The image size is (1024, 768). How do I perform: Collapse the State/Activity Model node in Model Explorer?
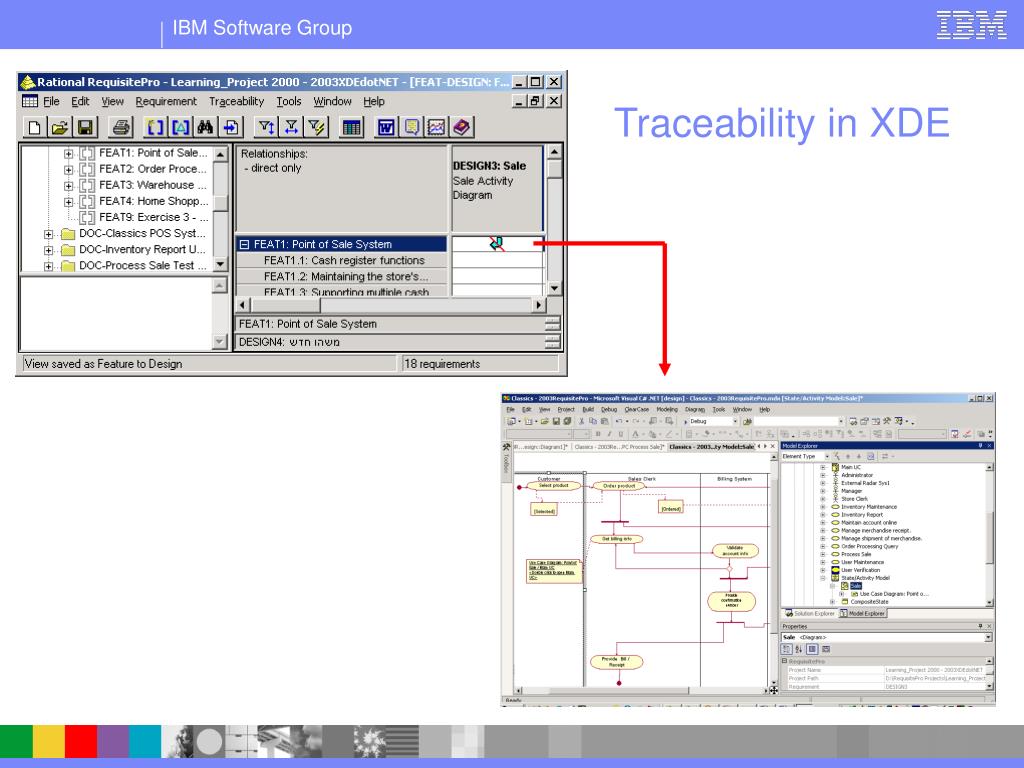(824, 578)
